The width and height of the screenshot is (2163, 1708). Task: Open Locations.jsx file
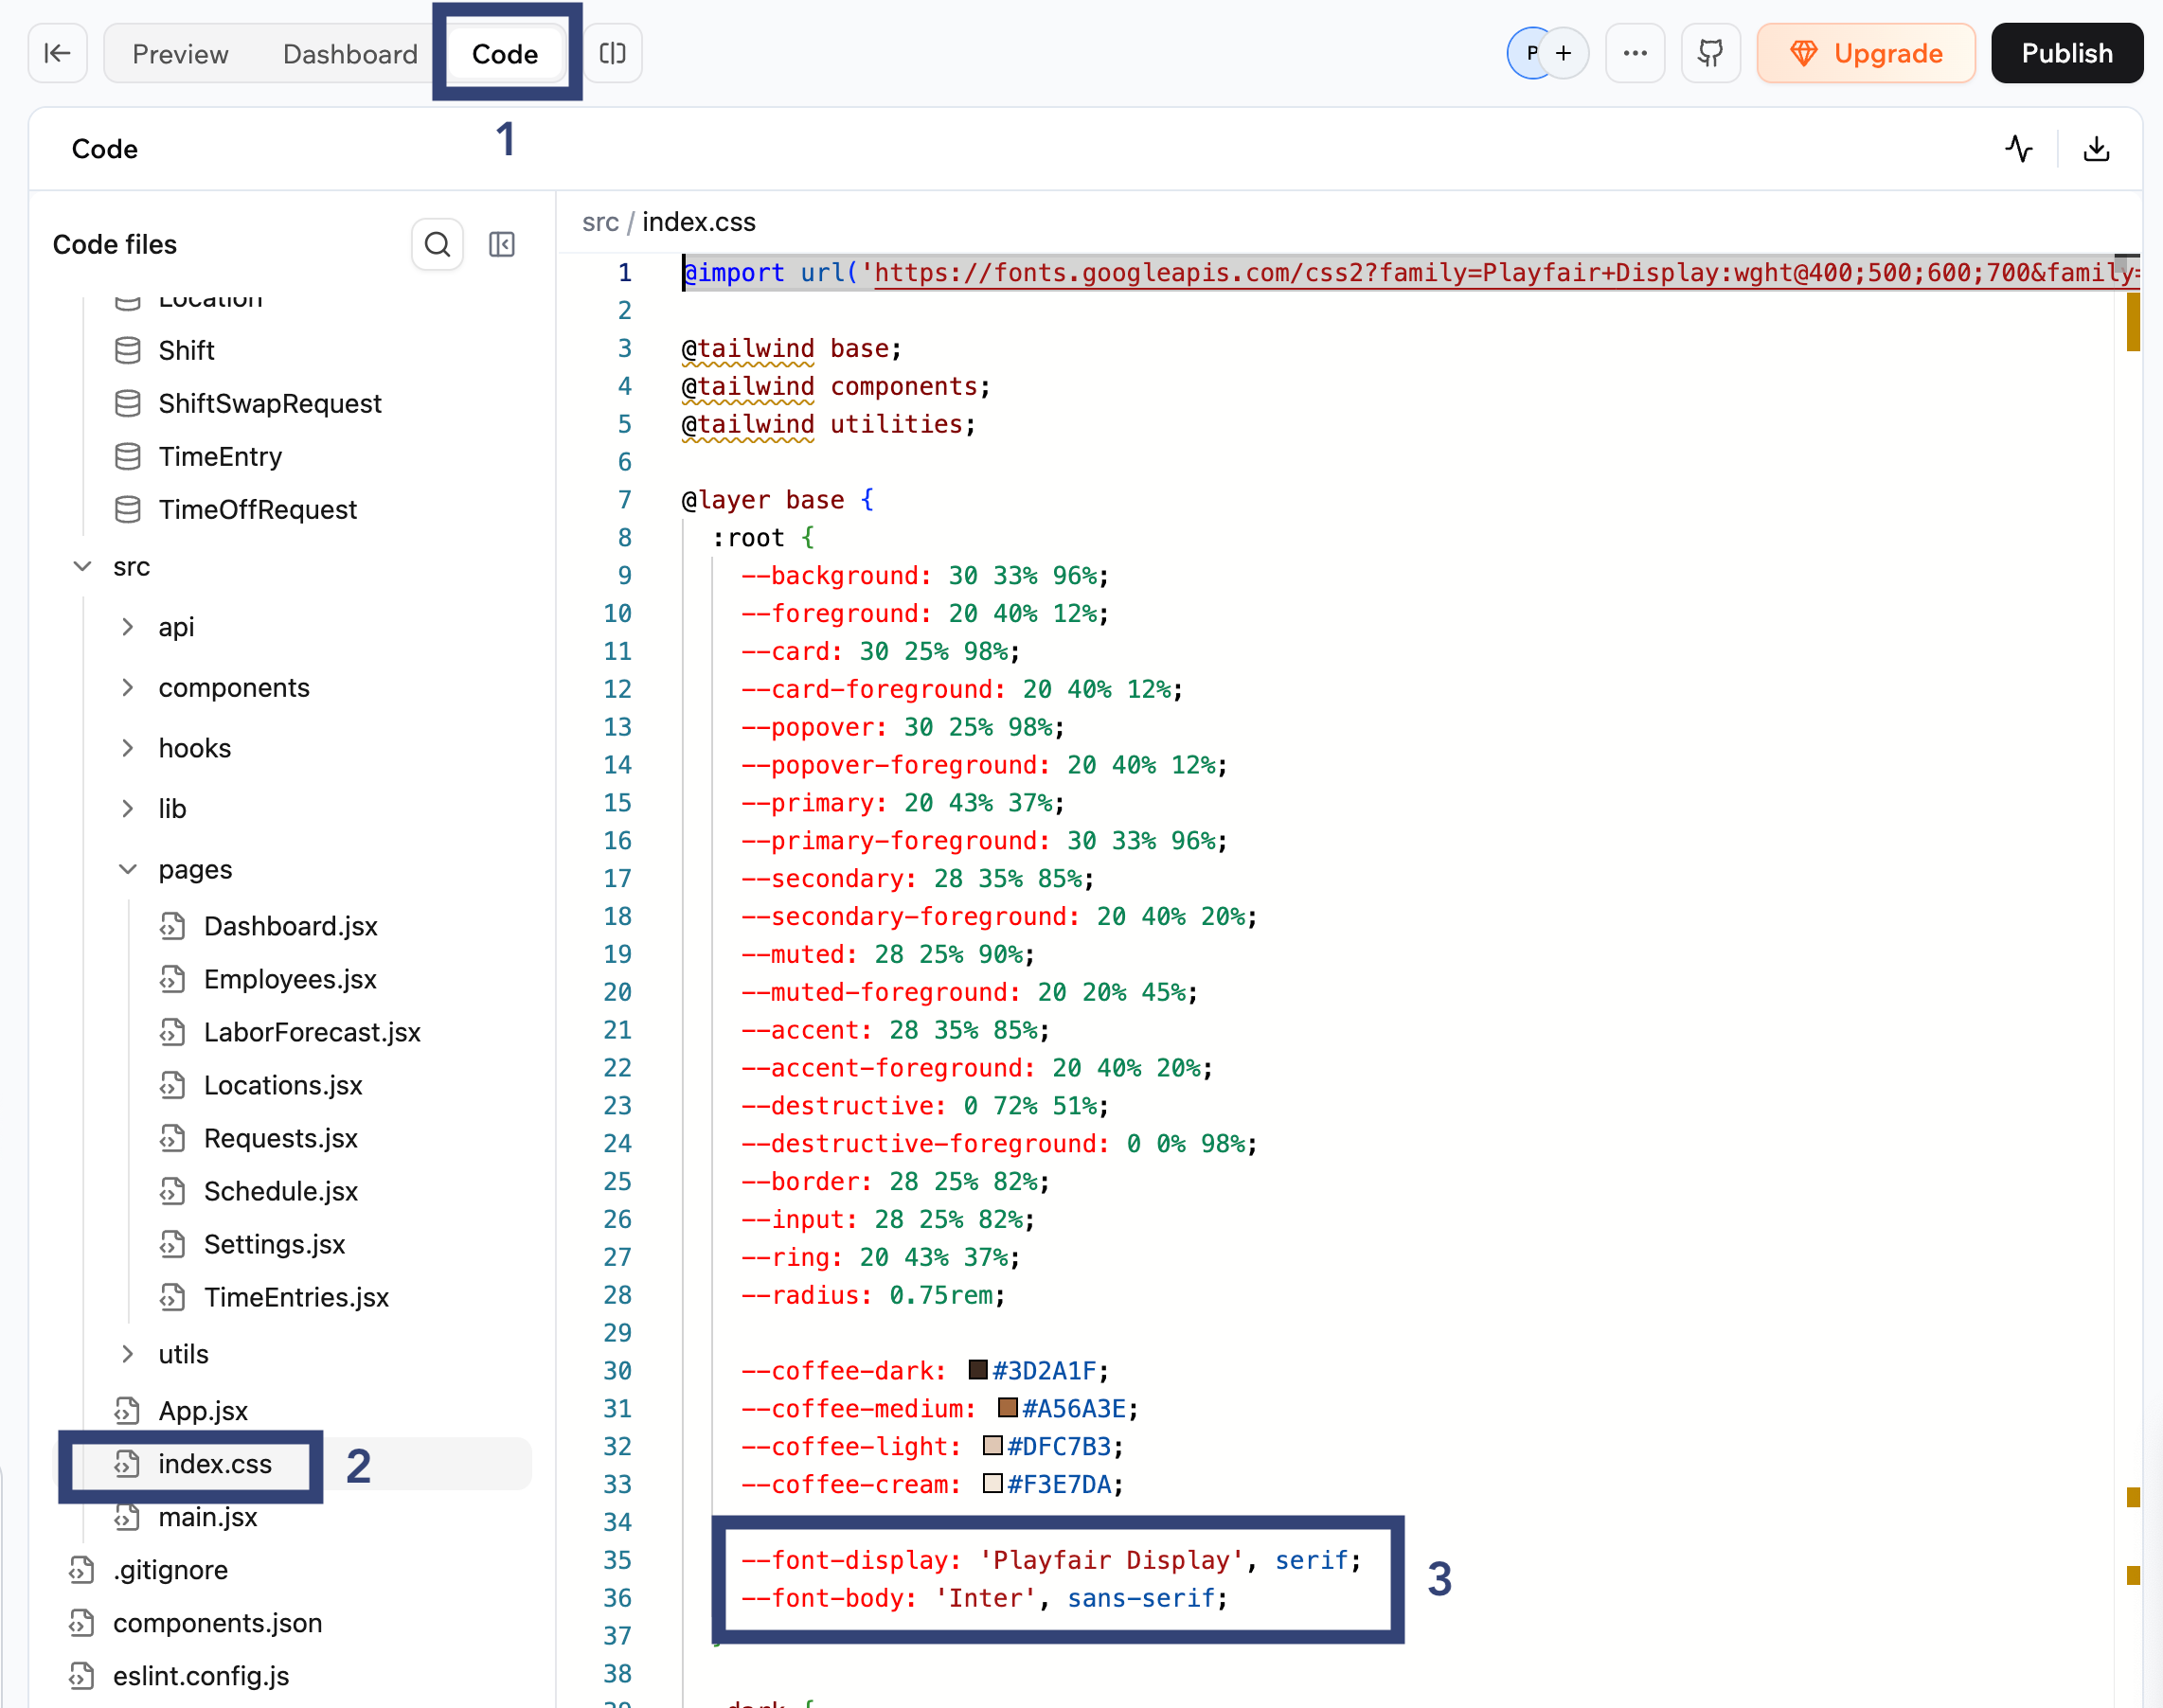pyautogui.click(x=283, y=1085)
